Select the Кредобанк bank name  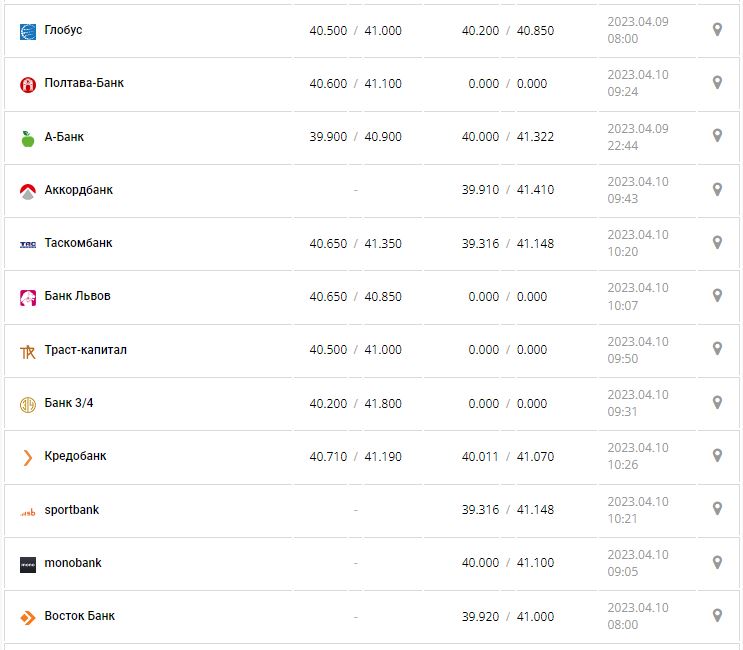[x=75, y=456]
